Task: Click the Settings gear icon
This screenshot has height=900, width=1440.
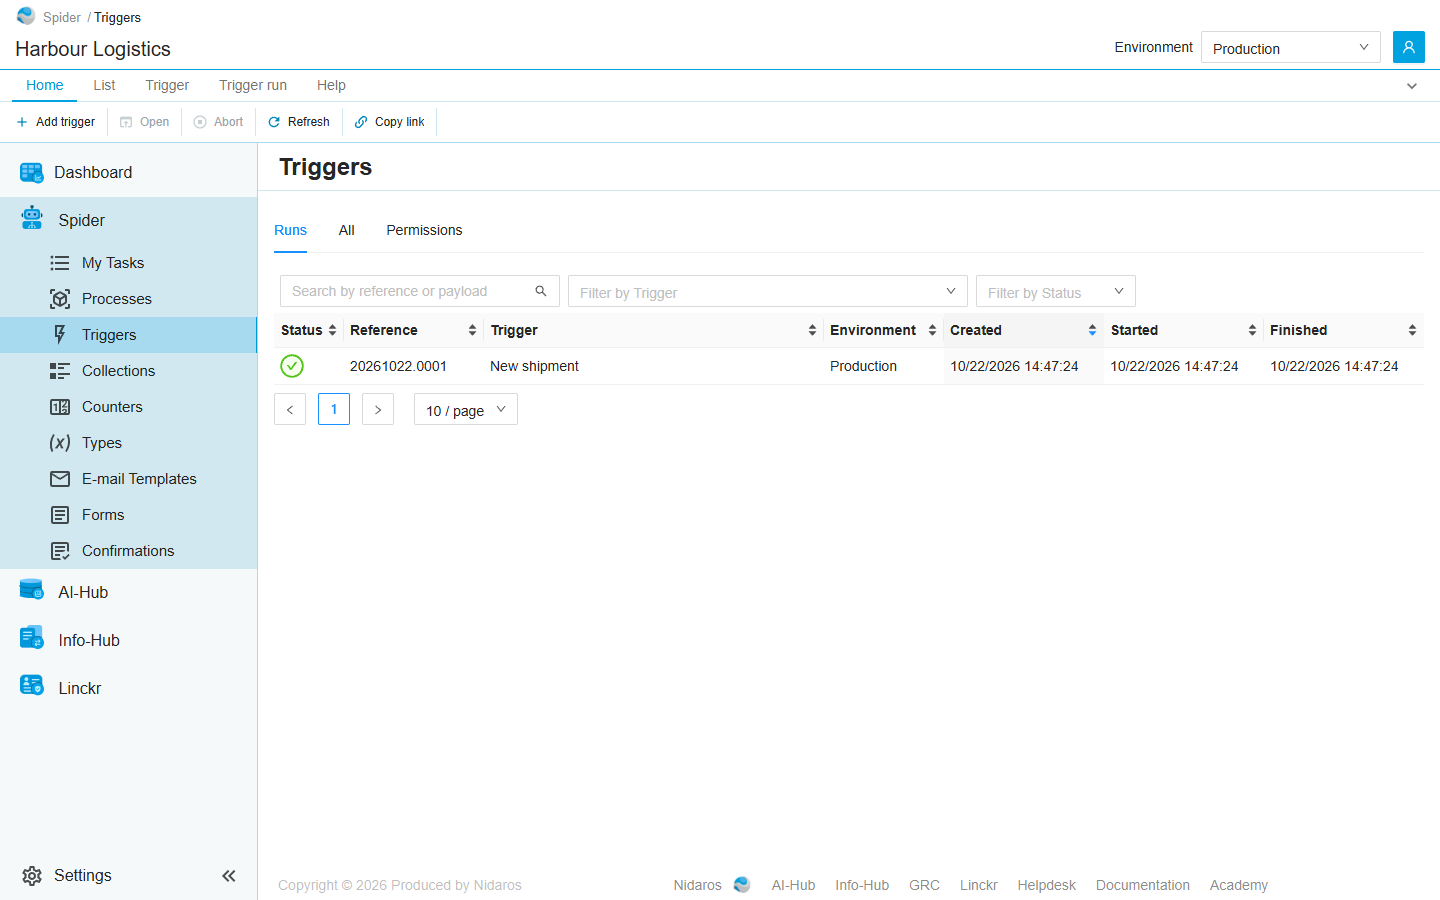Action: pyautogui.click(x=32, y=876)
